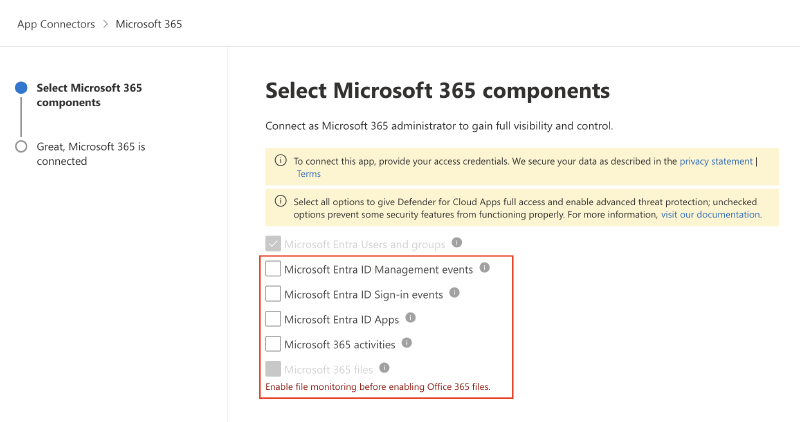Click info icon beside Microsoft 365 files
The height and width of the screenshot is (422, 800).
click(x=384, y=368)
